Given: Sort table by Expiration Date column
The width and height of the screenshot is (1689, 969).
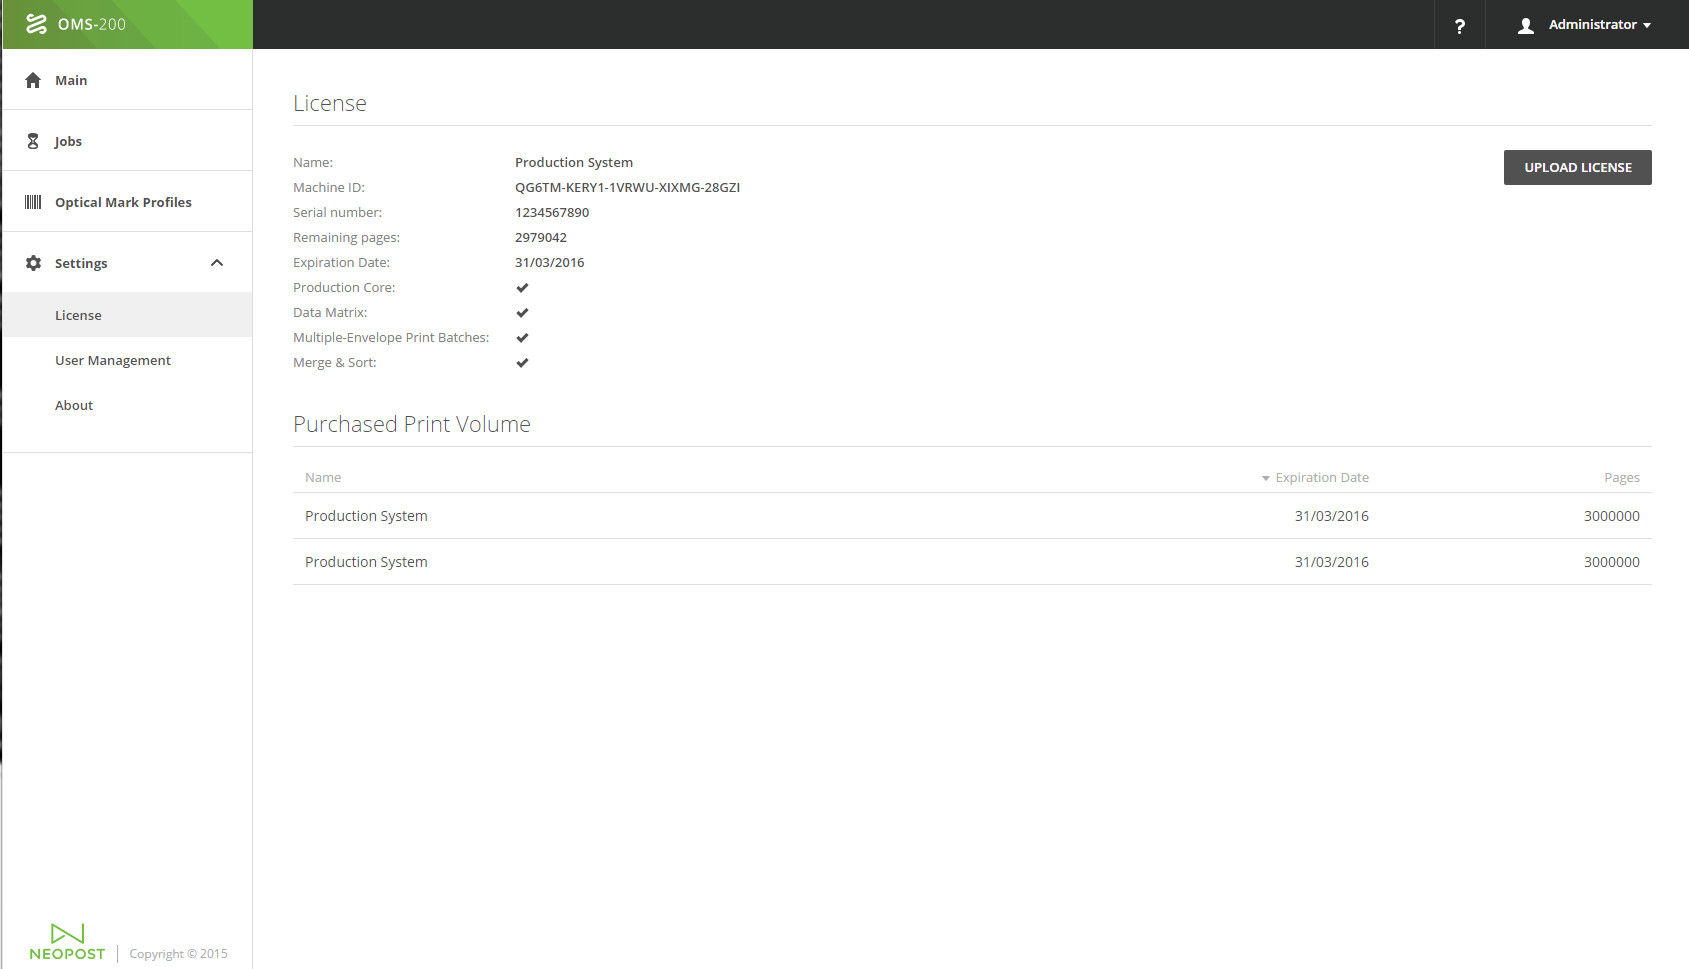Looking at the screenshot, I should tap(1320, 478).
